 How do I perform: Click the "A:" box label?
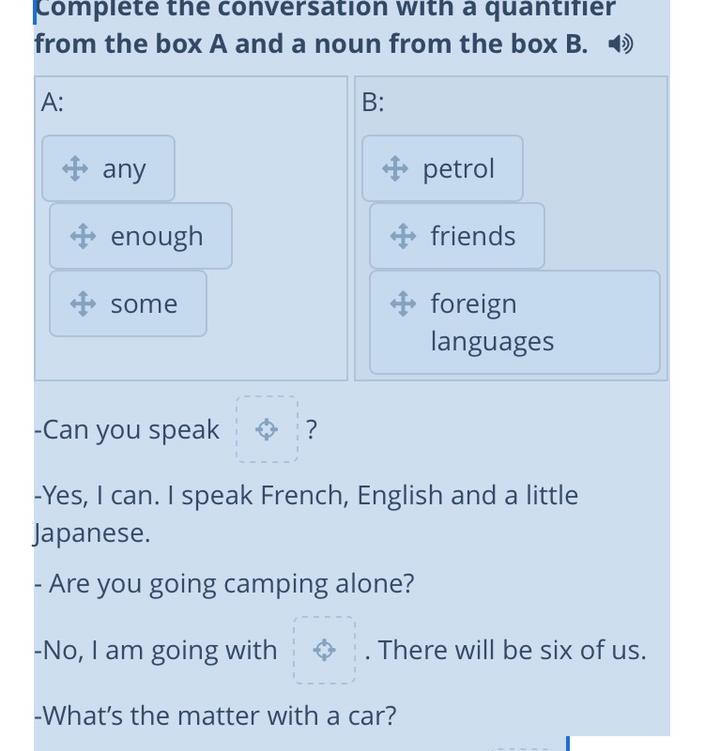click(52, 102)
